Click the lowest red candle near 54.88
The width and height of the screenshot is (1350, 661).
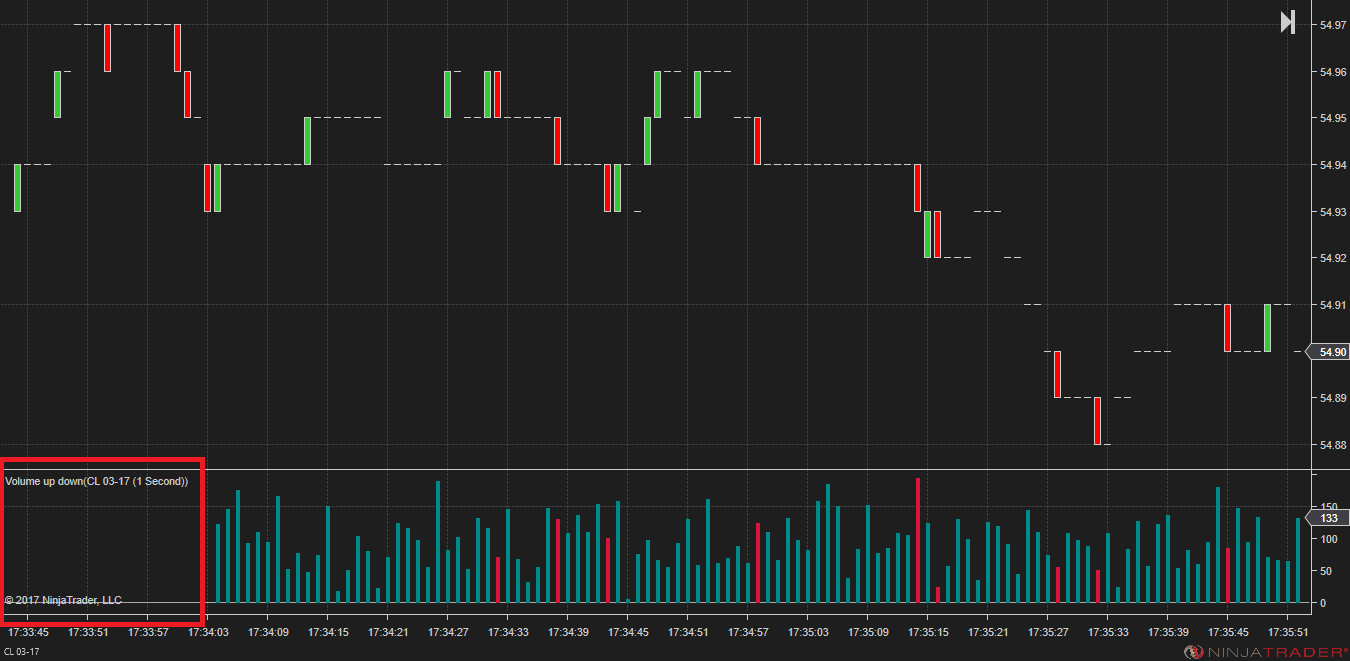(x=1097, y=421)
